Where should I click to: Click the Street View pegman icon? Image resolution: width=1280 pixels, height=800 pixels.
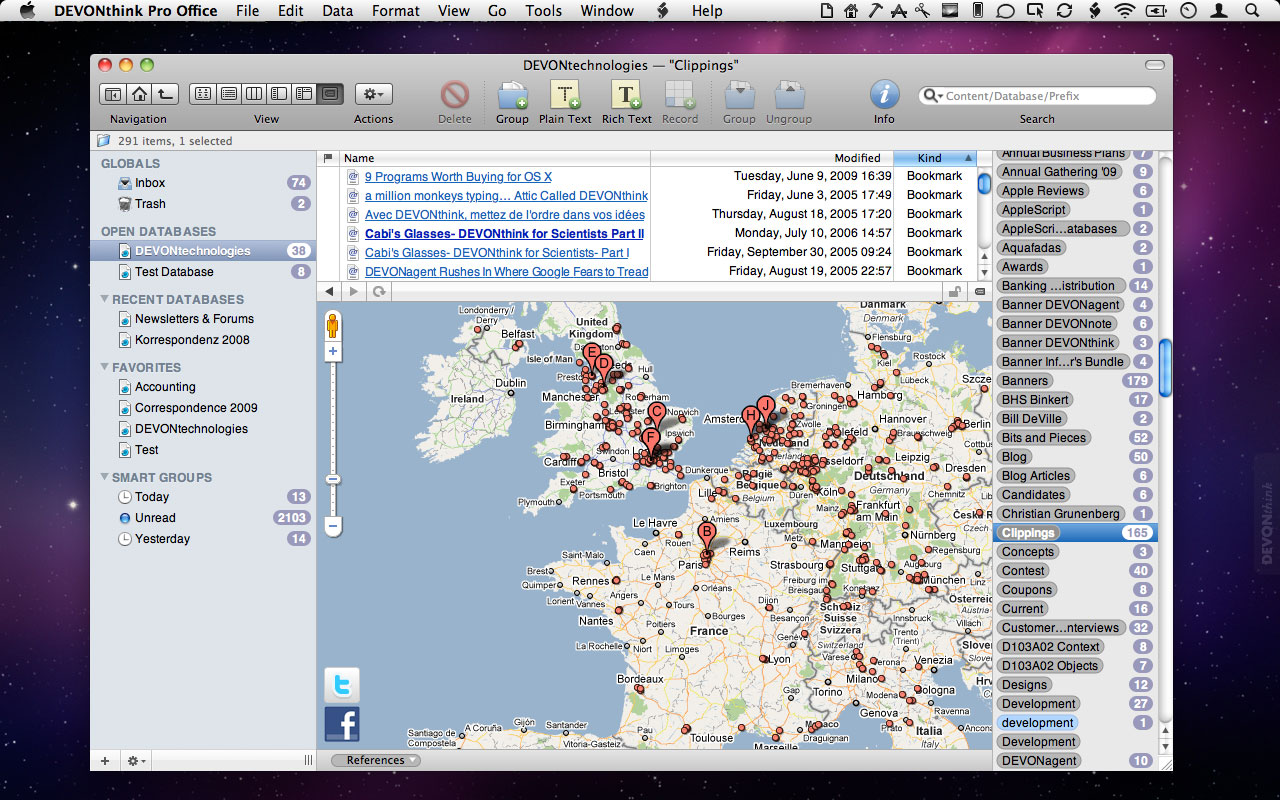(x=333, y=326)
